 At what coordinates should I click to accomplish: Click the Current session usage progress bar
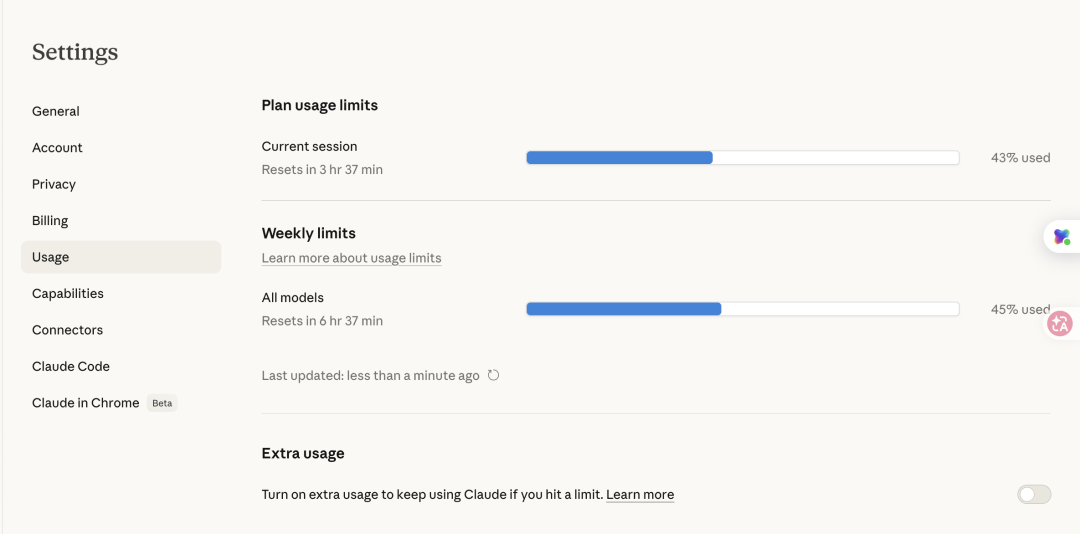(x=742, y=158)
